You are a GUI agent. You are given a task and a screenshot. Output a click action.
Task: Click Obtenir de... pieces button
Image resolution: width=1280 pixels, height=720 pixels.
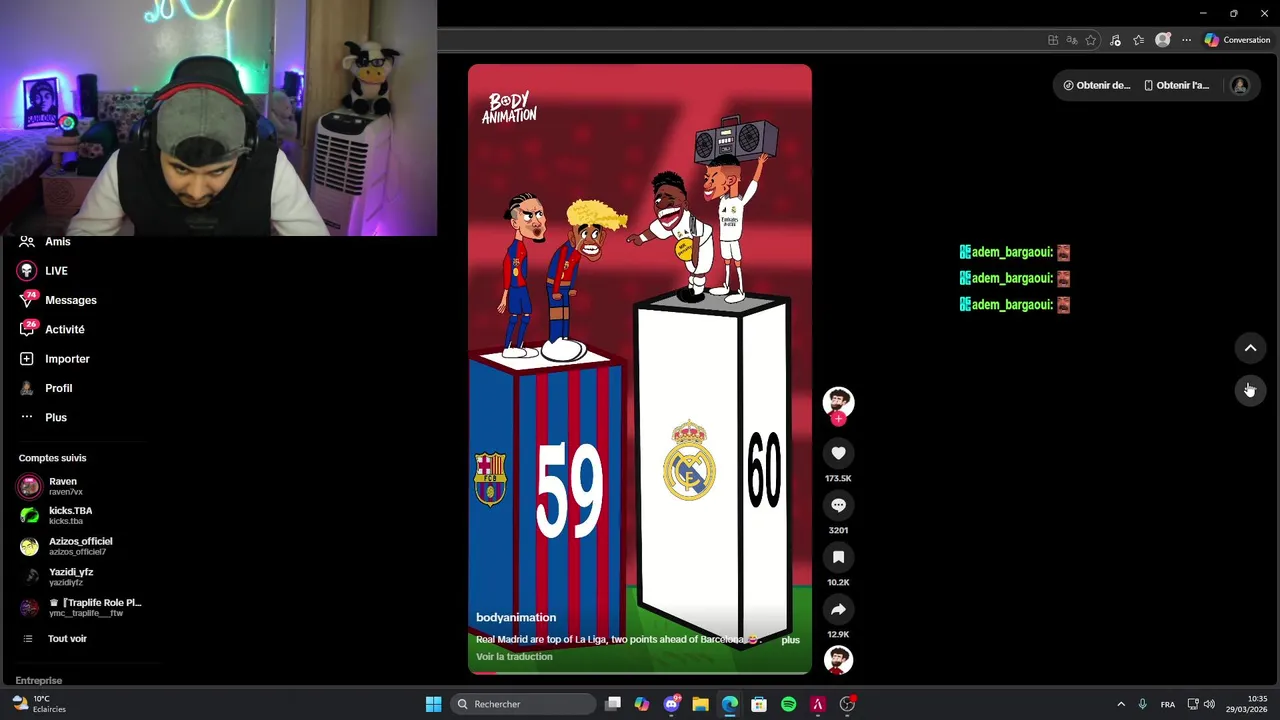pos(1097,85)
